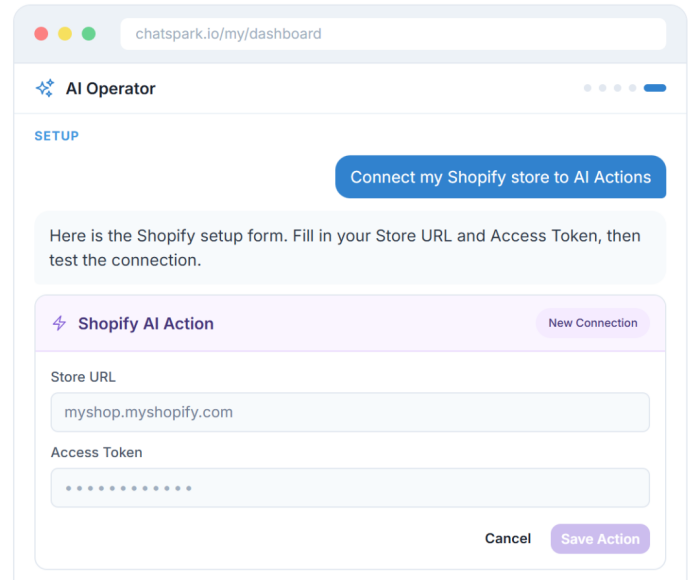Click the AI Operator sparkle icon

click(45, 88)
